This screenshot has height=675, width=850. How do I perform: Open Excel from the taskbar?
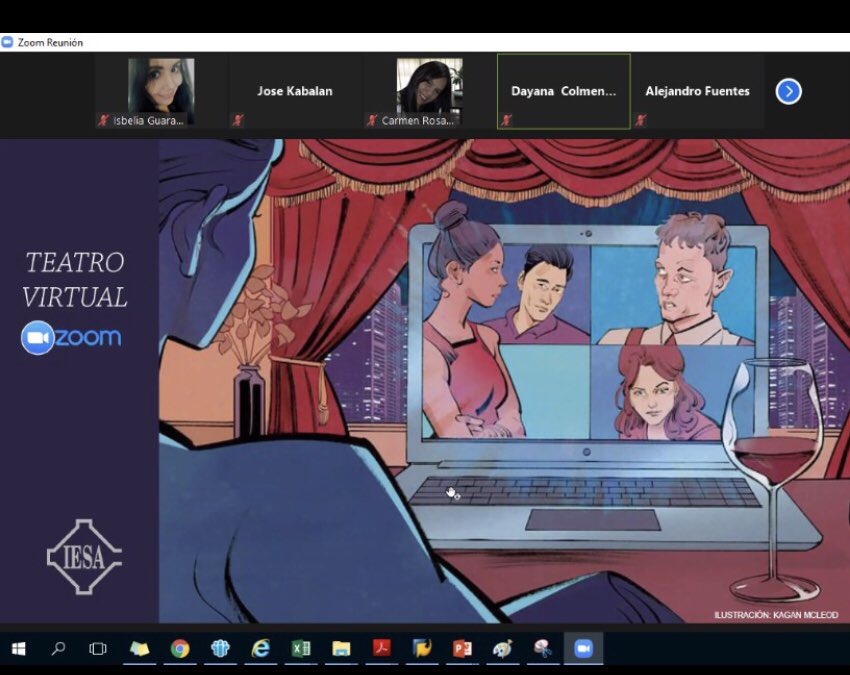click(x=301, y=648)
